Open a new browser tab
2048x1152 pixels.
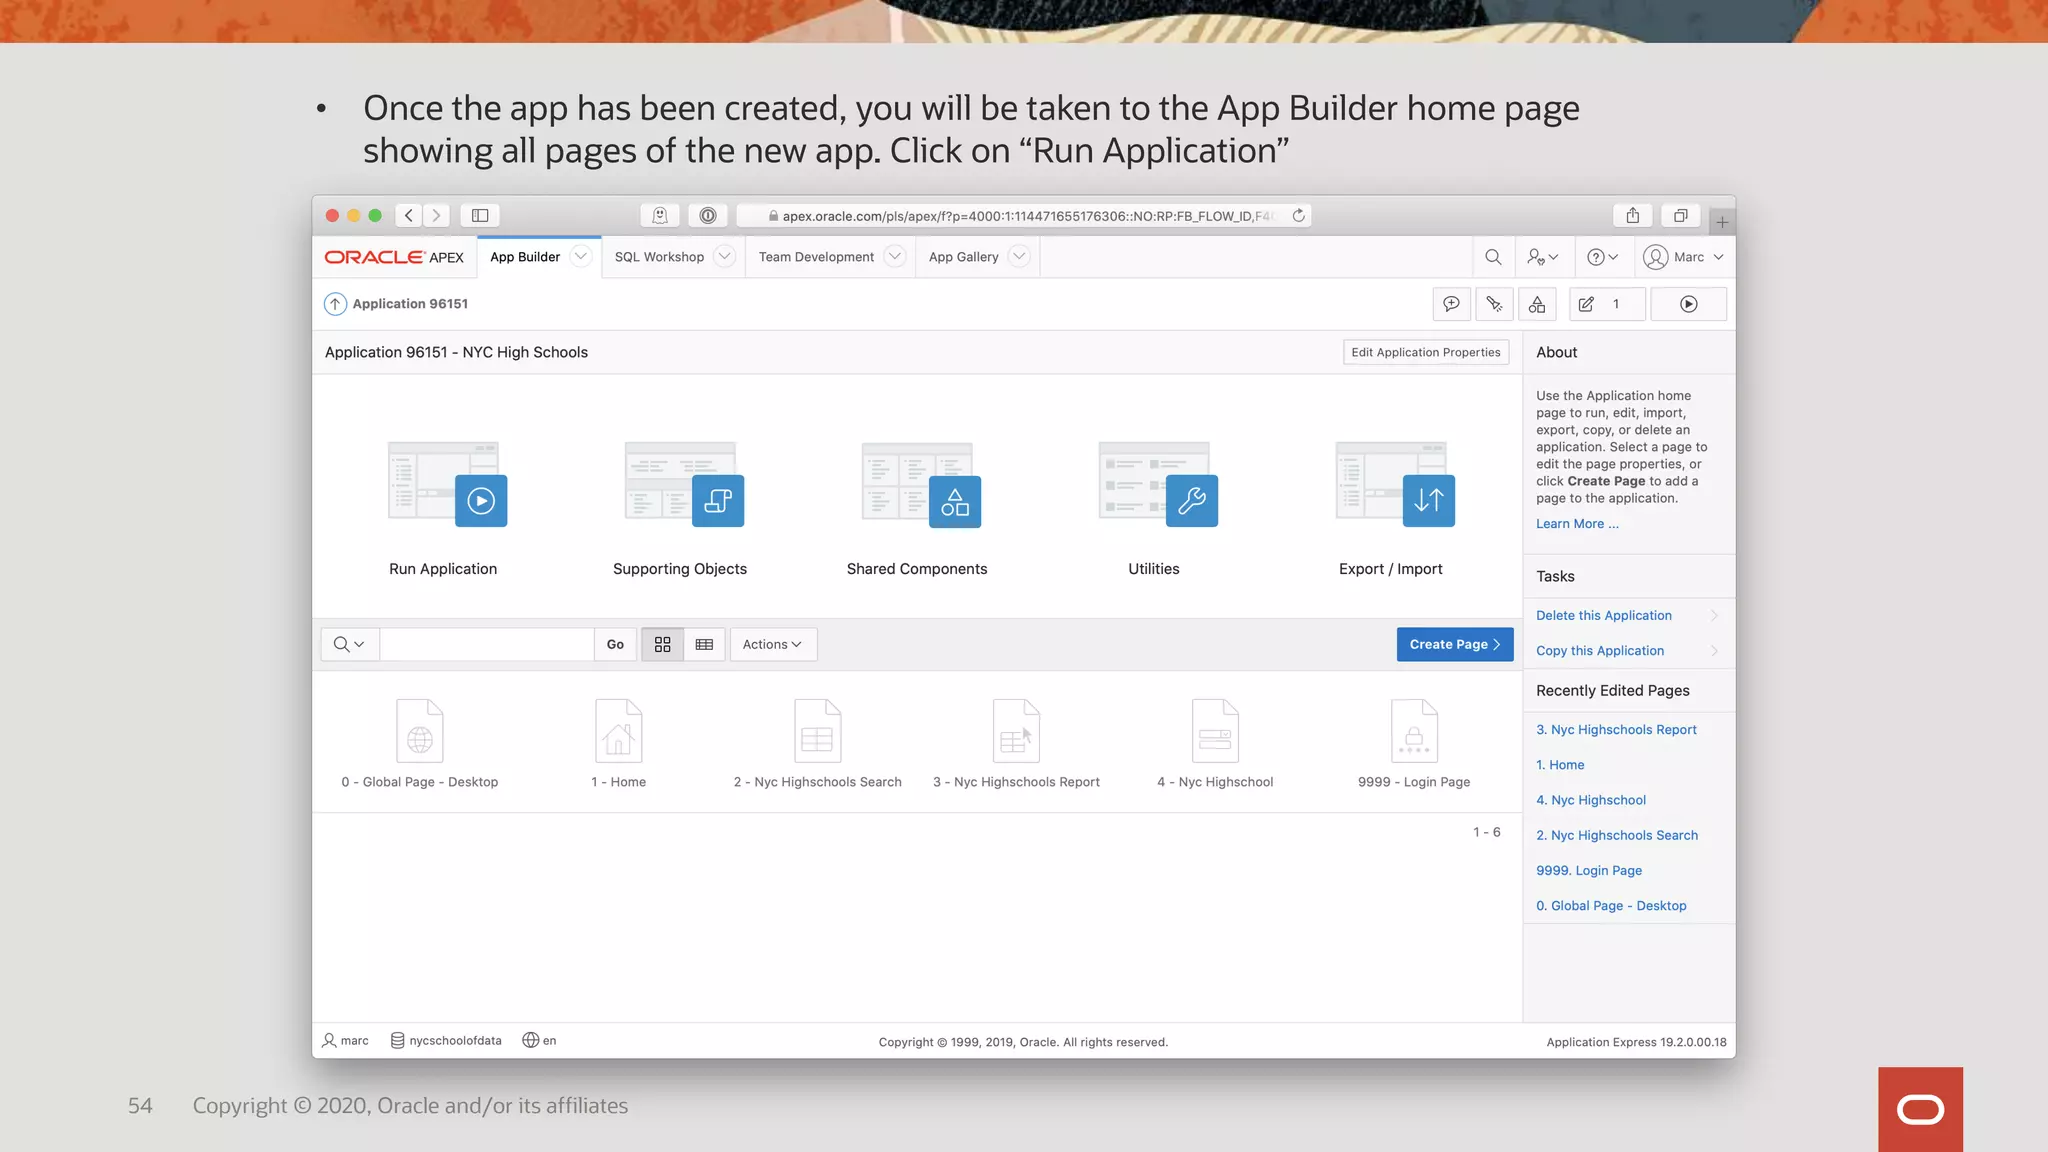[x=1722, y=222]
